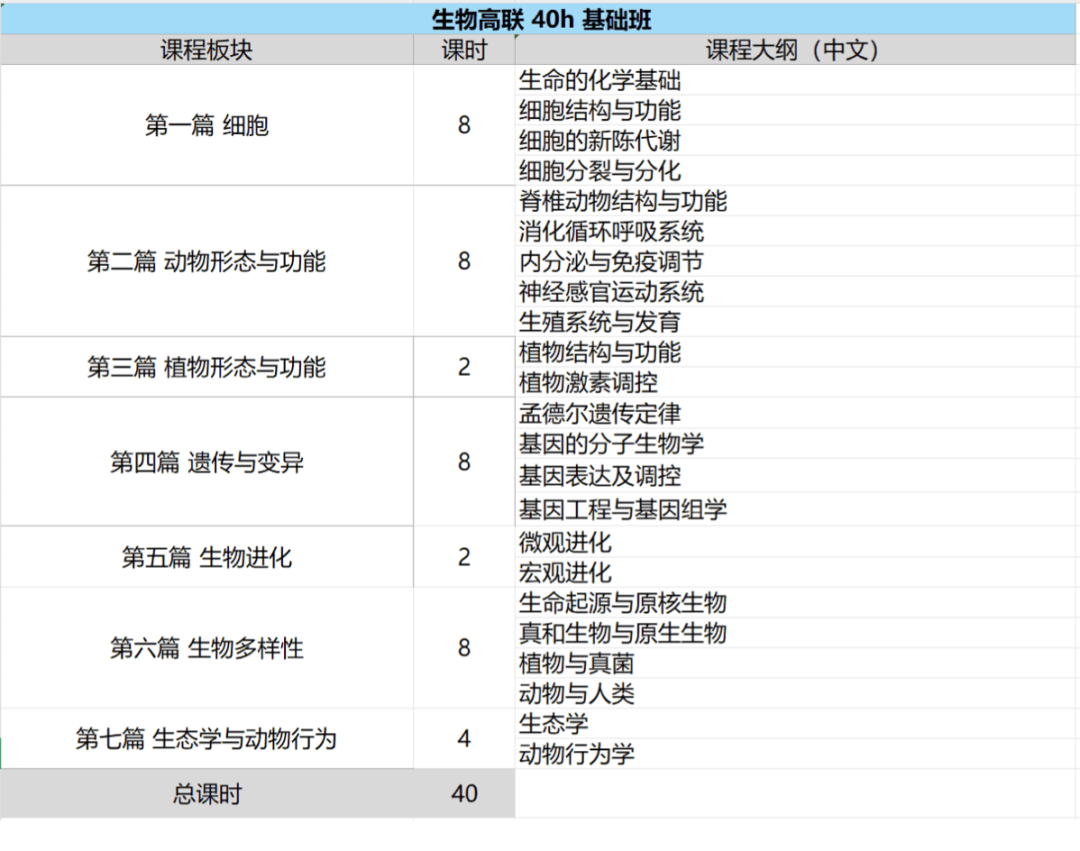This screenshot has height=851, width=1080.
Task: Click the cell 生命的化学基础
Action: pos(795,80)
